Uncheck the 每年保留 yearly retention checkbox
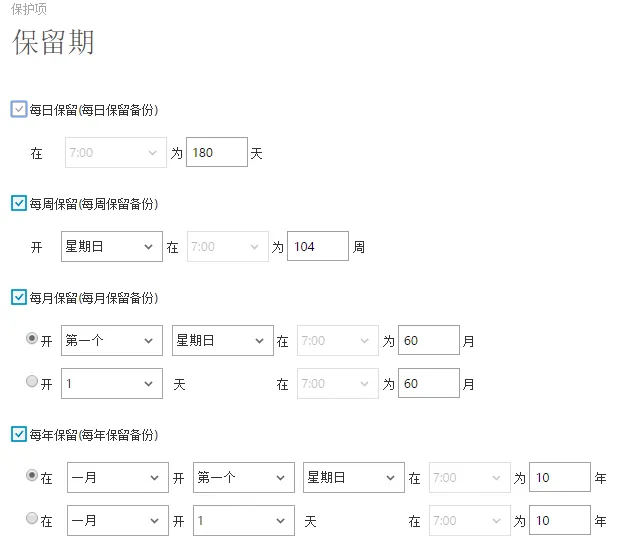Image resolution: width=625 pixels, height=547 pixels. 19,435
